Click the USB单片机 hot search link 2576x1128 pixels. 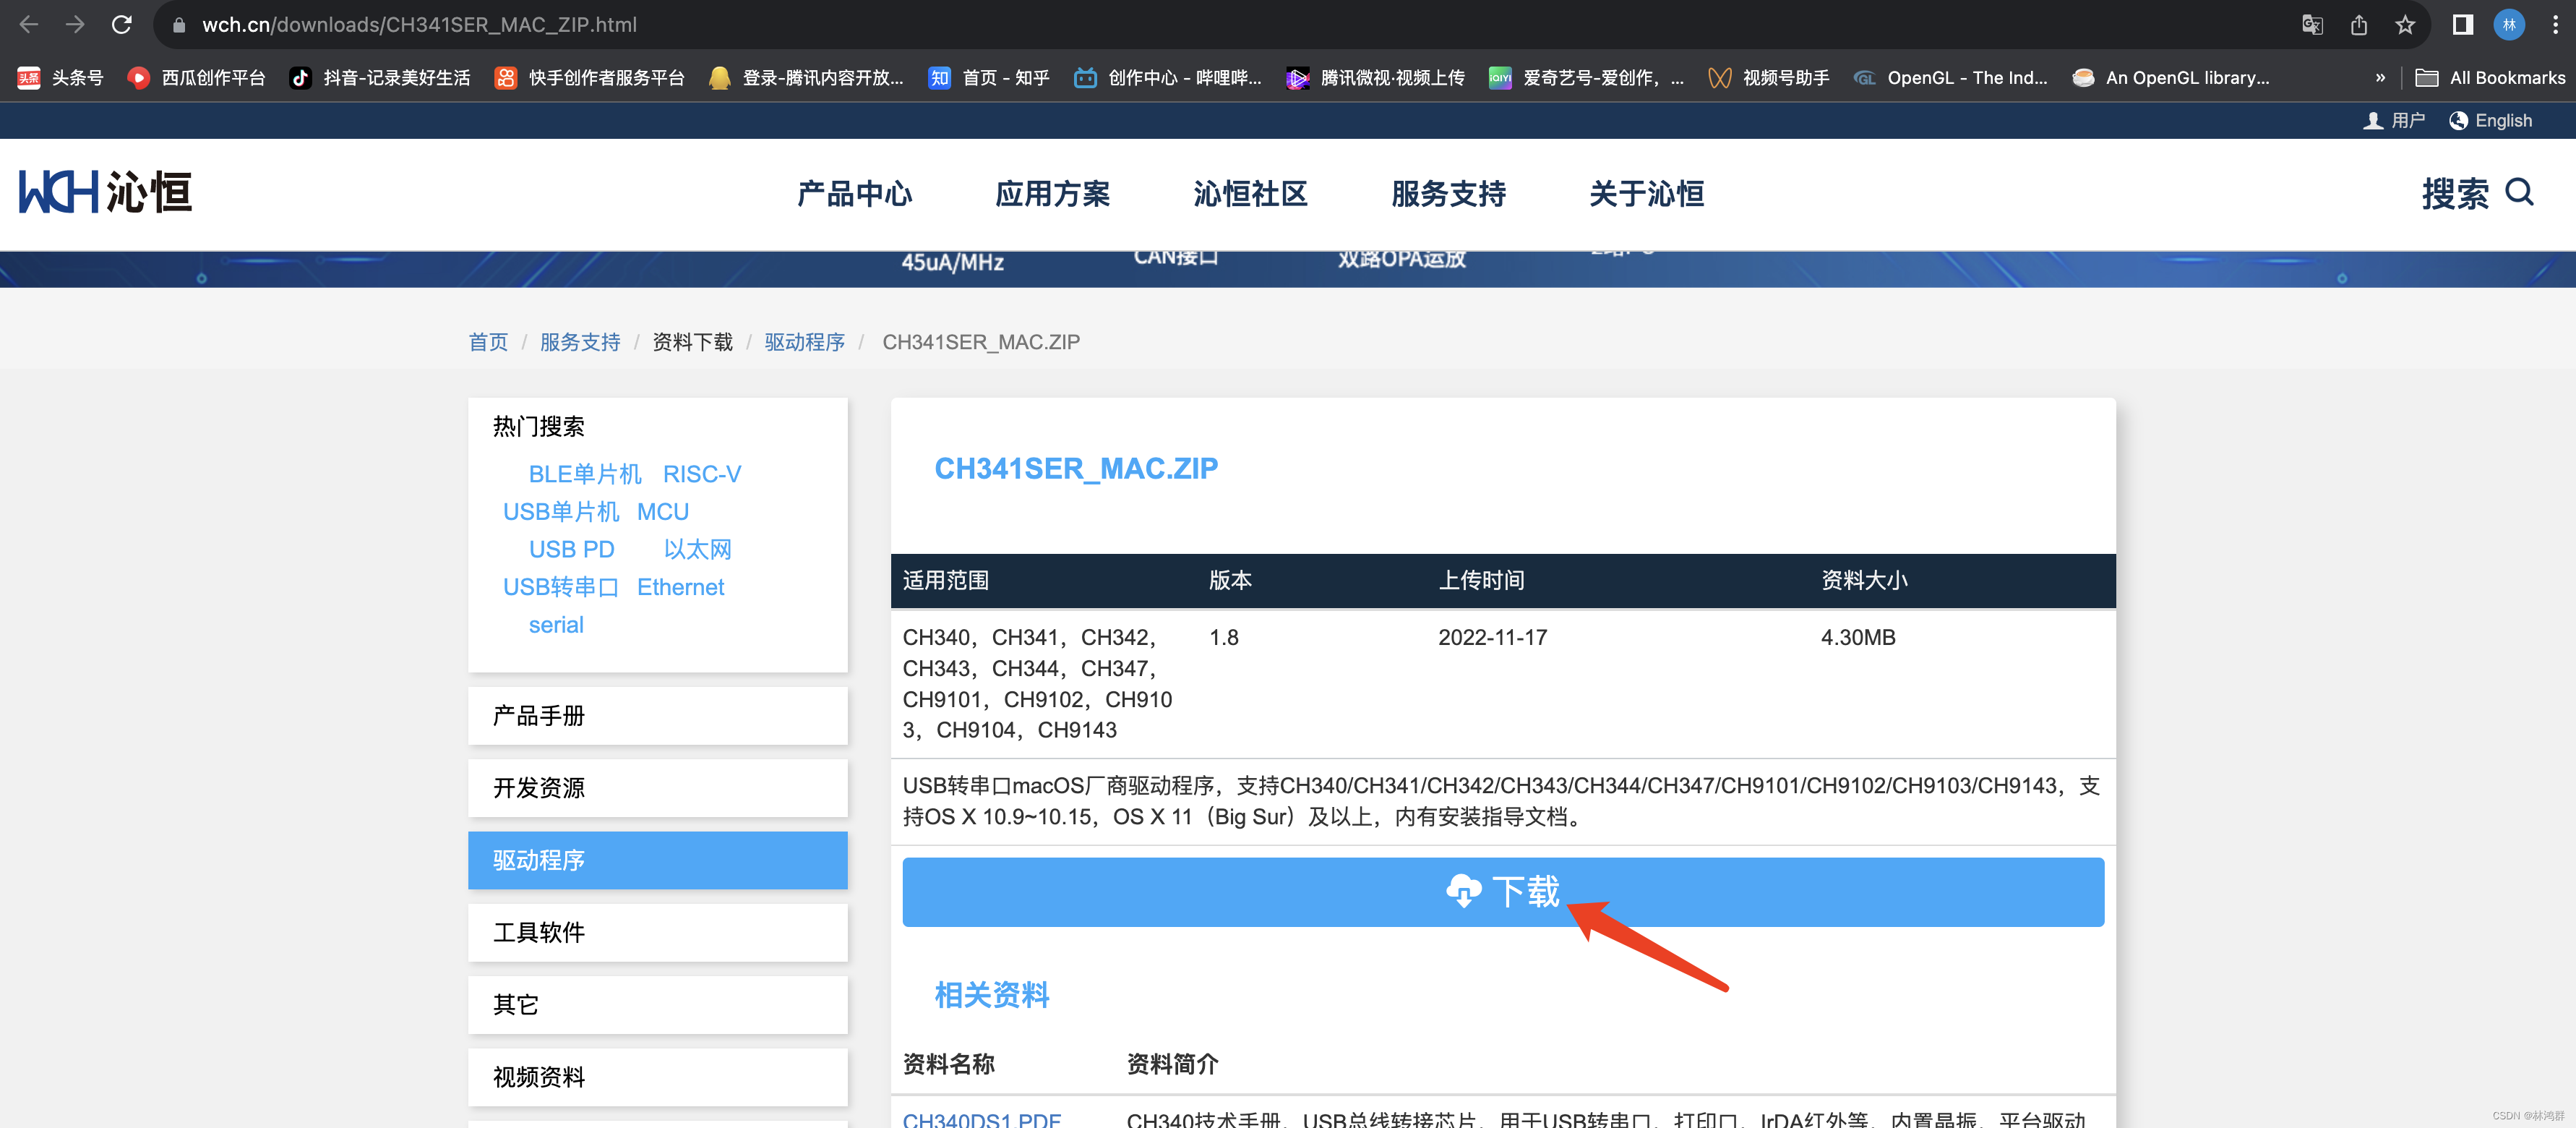[x=561, y=512]
